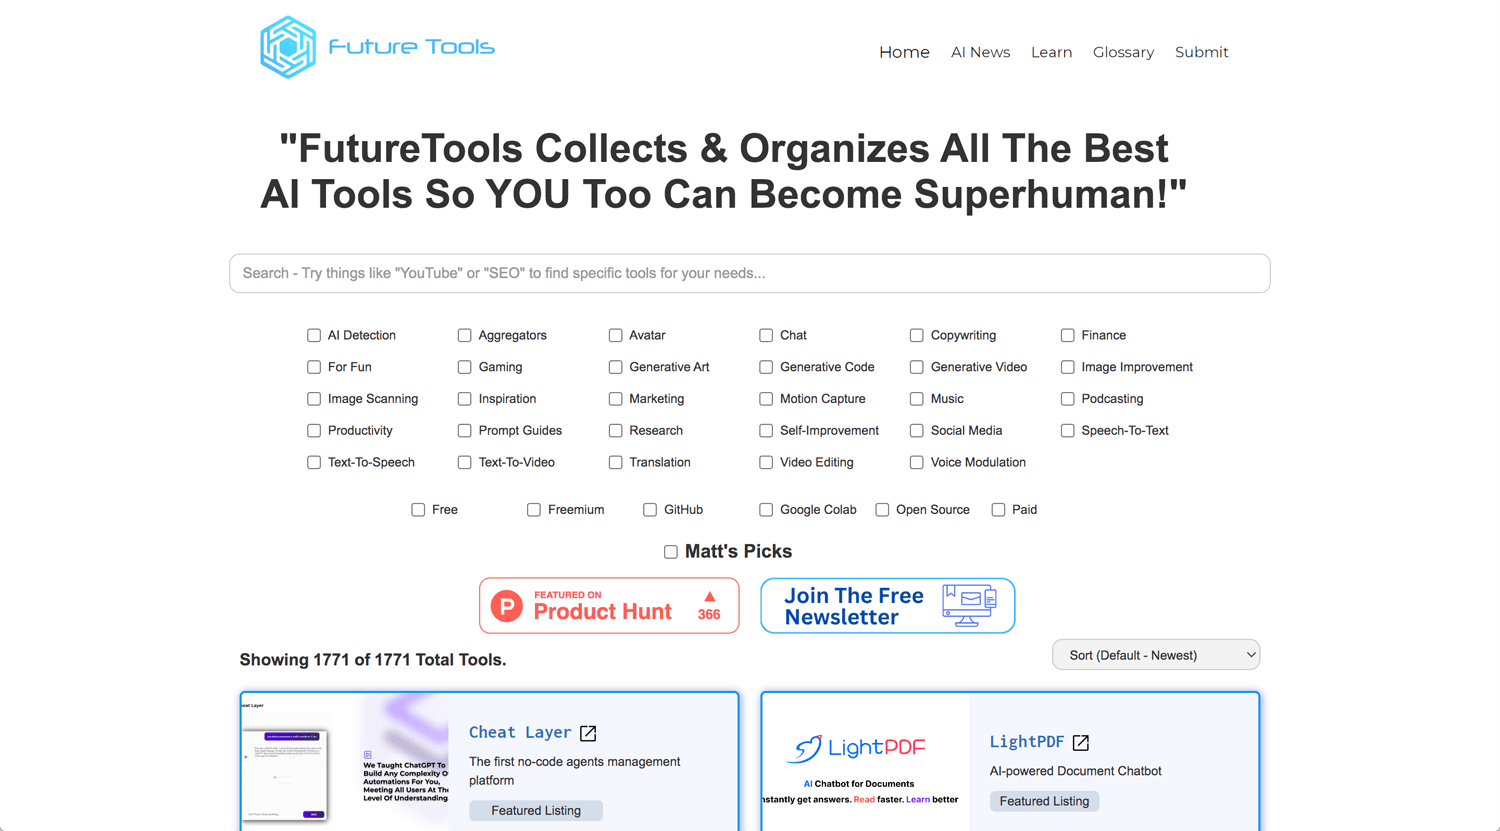The width and height of the screenshot is (1500, 831).
Task: Check the Copywriting filter box
Action: point(916,335)
